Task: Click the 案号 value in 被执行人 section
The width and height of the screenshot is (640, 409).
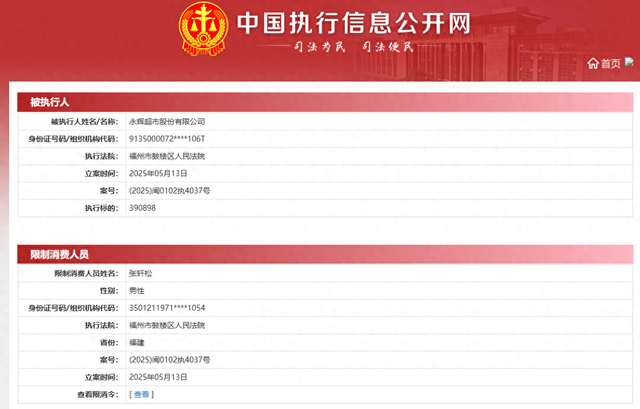Action: coord(169,191)
